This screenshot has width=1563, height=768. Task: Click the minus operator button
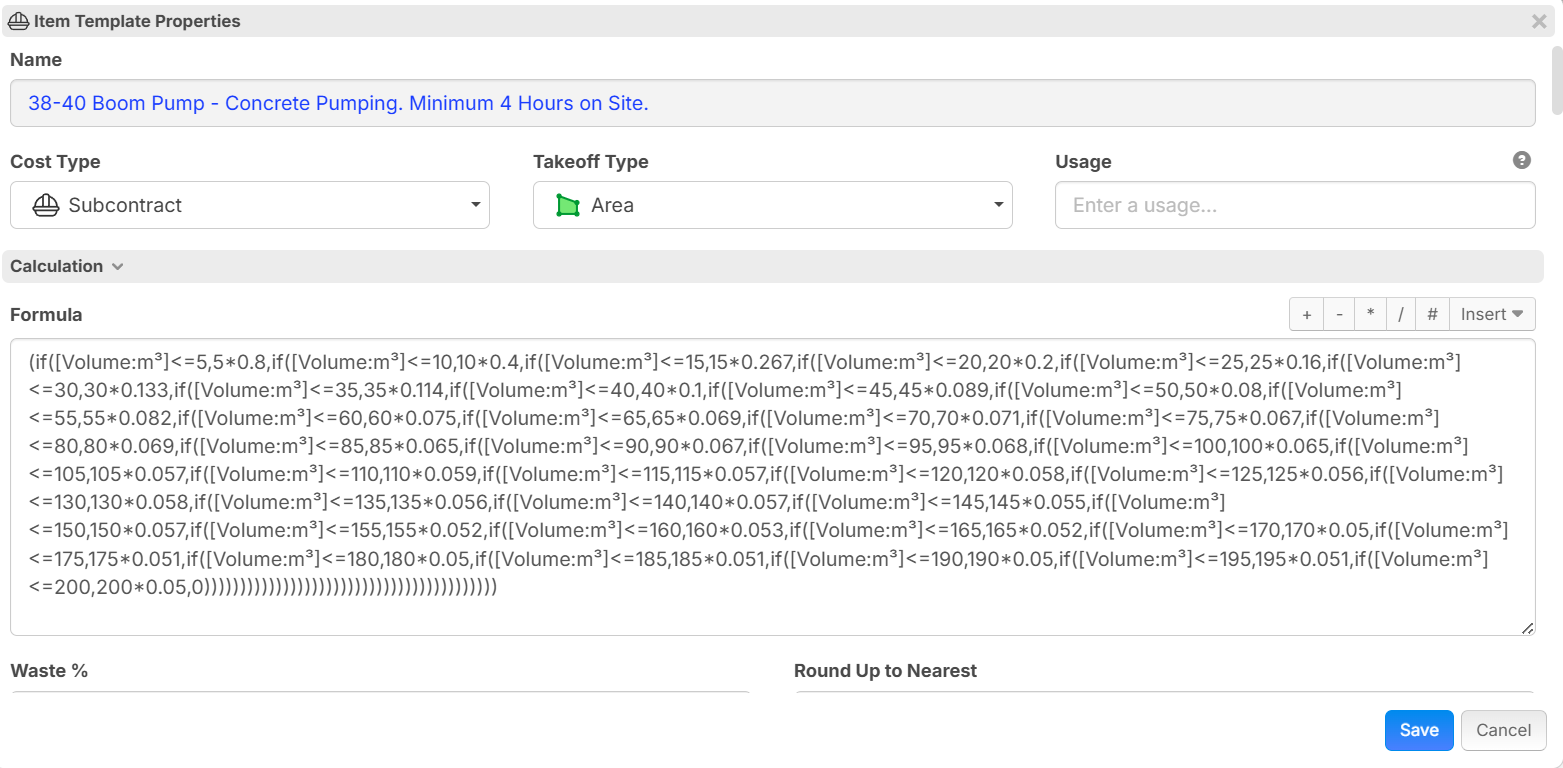pos(1339,314)
